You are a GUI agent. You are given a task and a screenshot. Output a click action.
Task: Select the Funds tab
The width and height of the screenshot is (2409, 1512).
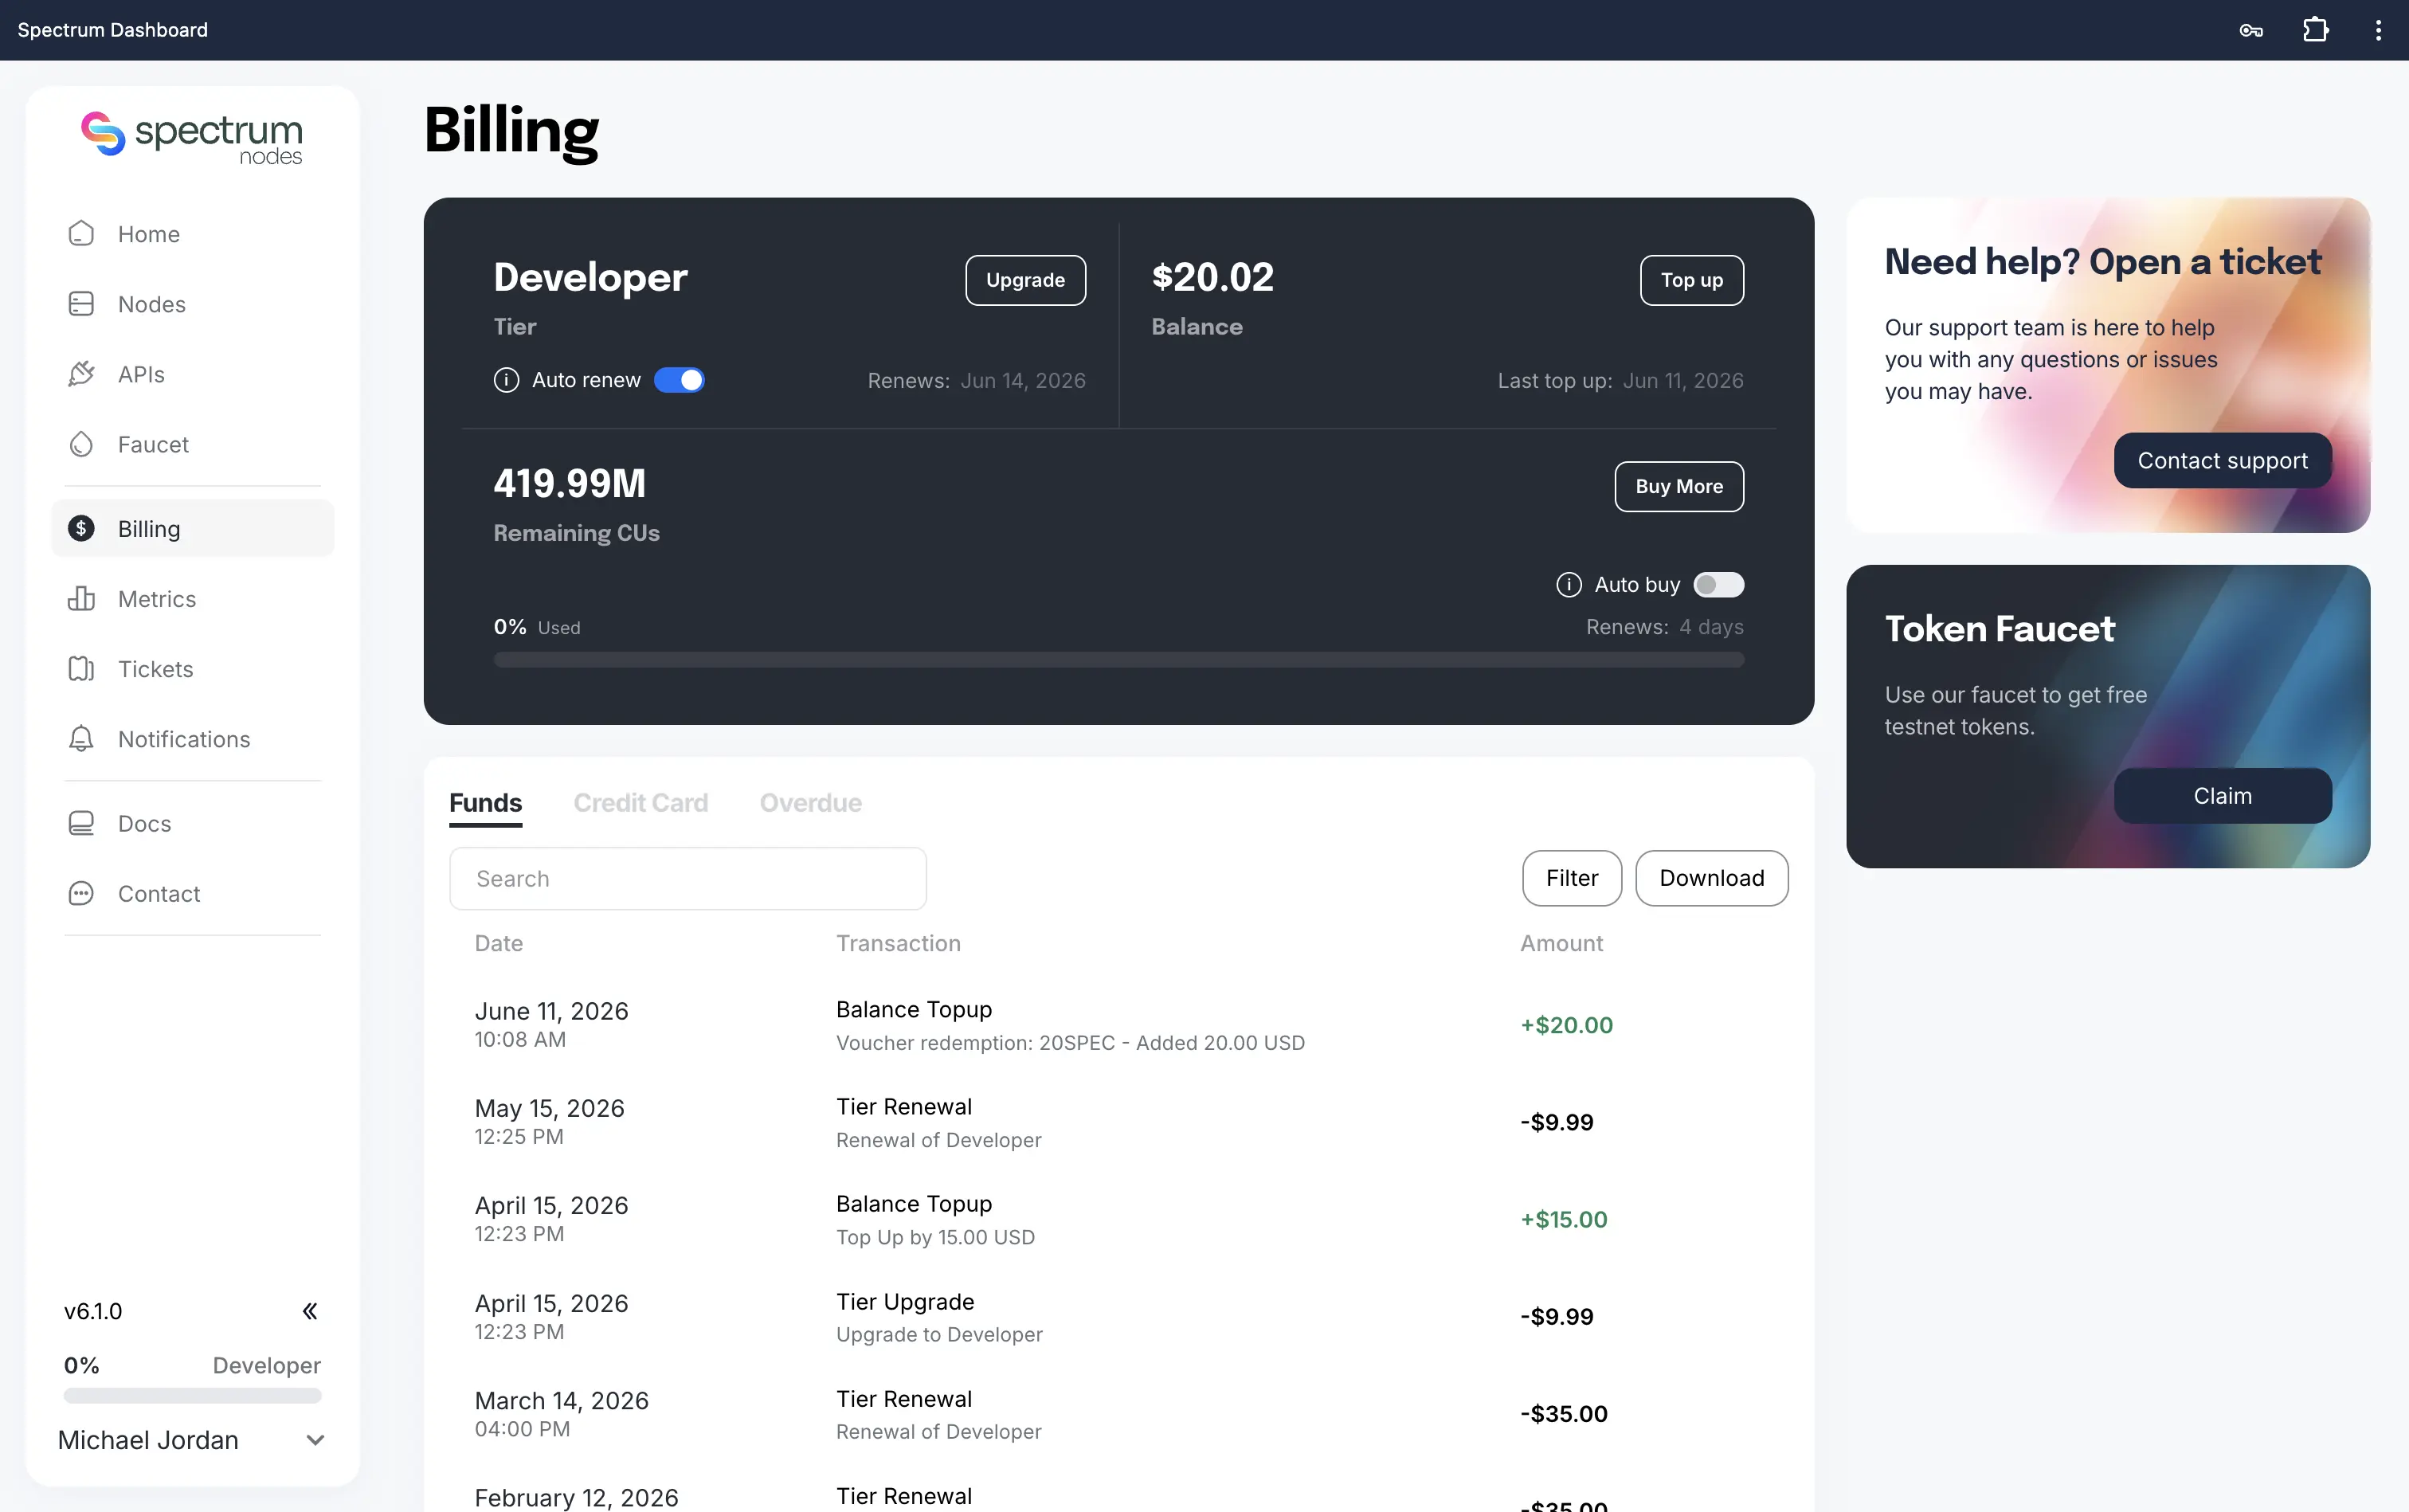tap(485, 803)
